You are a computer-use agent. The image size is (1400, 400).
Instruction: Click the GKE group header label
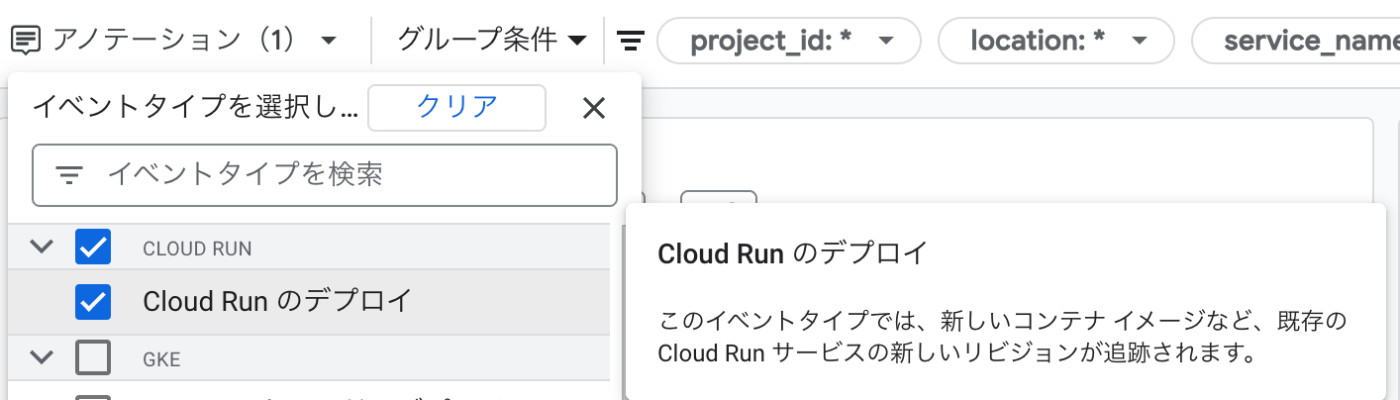161,359
